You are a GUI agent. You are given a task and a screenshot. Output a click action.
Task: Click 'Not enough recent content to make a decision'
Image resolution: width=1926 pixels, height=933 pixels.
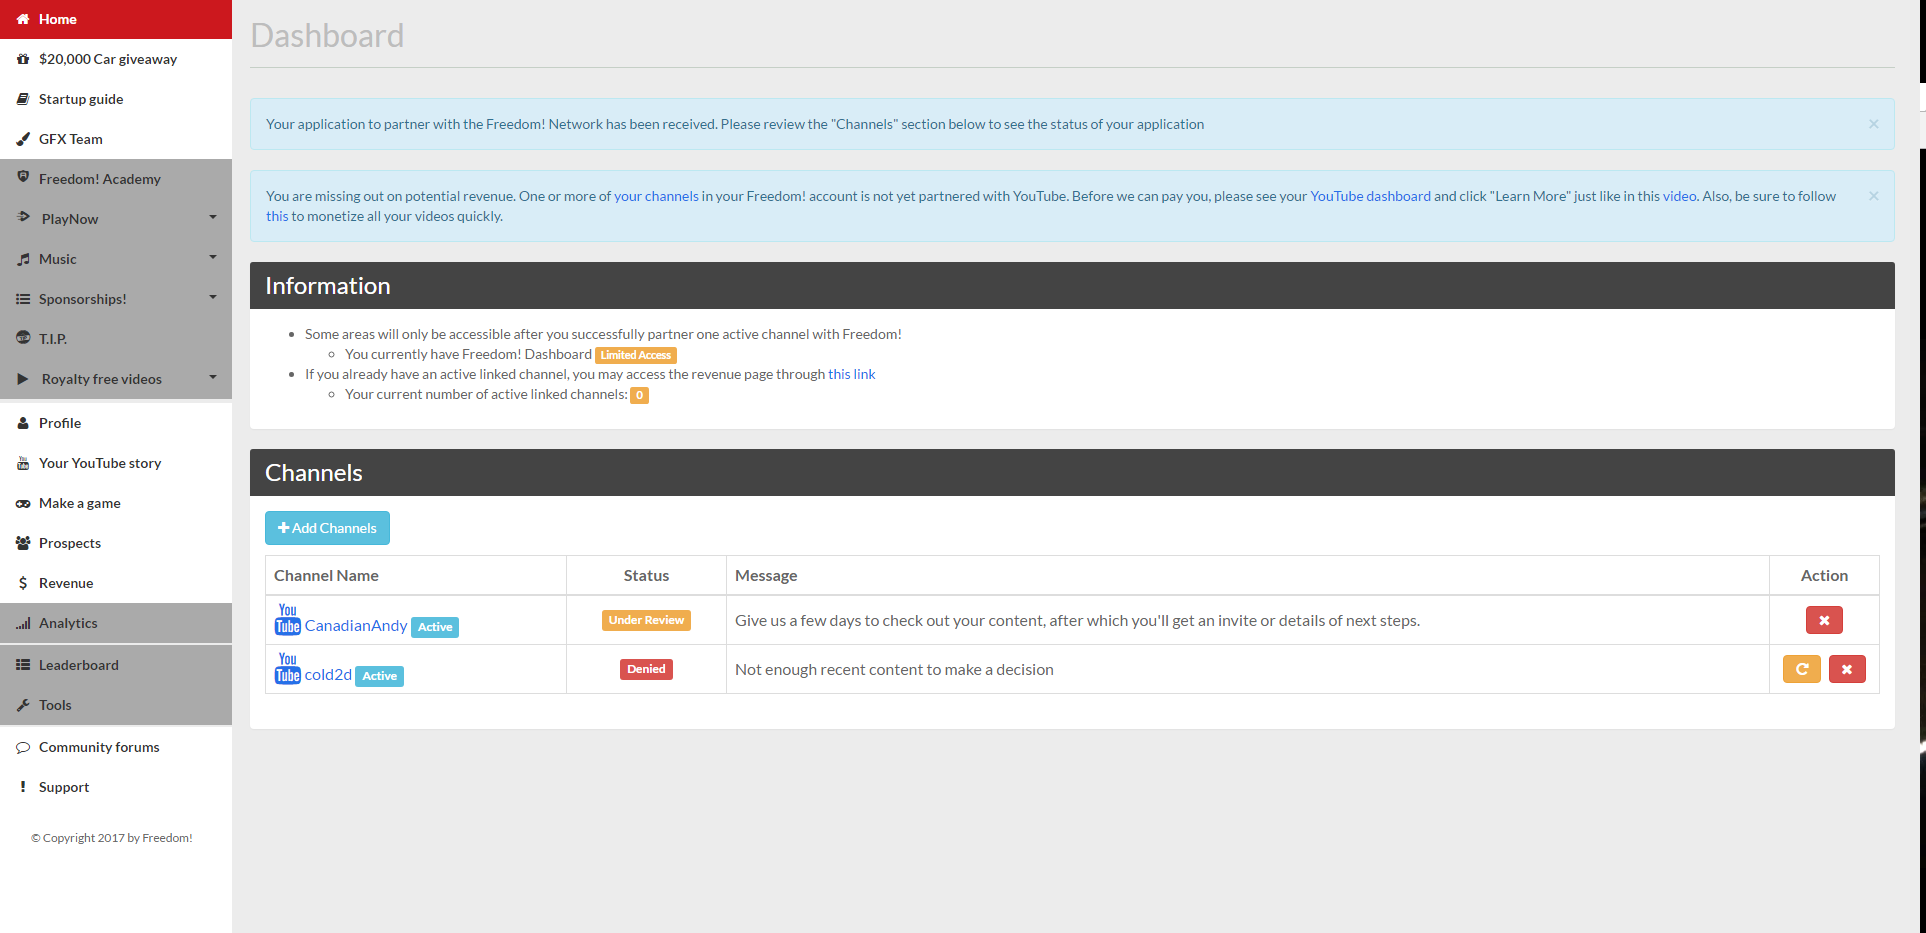pyautogui.click(x=894, y=669)
